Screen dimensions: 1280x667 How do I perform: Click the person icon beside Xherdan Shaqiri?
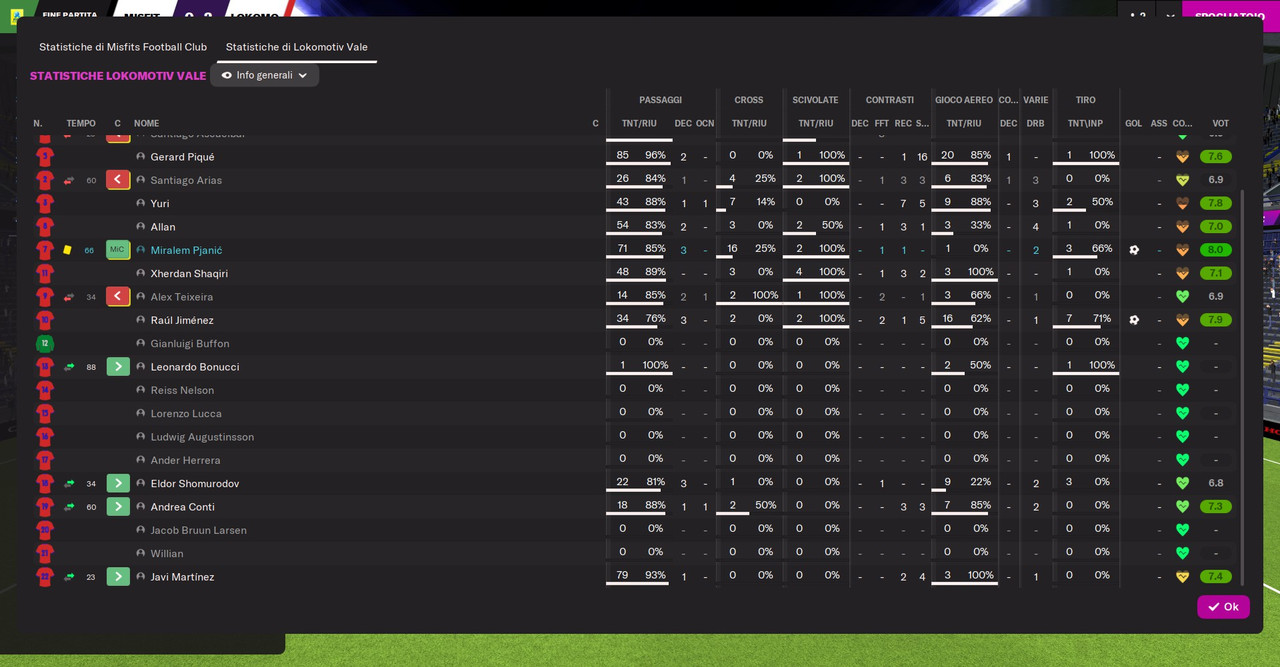click(141, 274)
